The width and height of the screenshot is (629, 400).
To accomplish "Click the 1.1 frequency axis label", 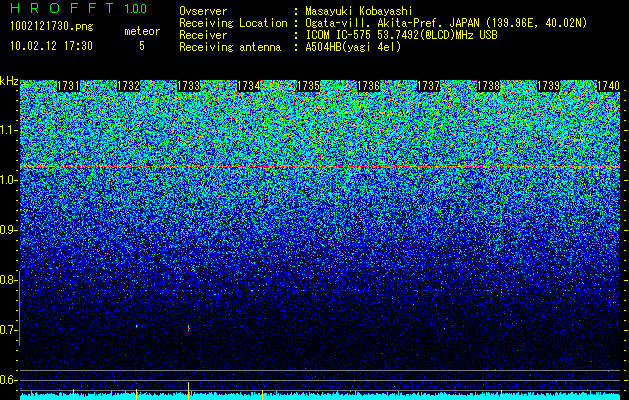I will coord(8,130).
